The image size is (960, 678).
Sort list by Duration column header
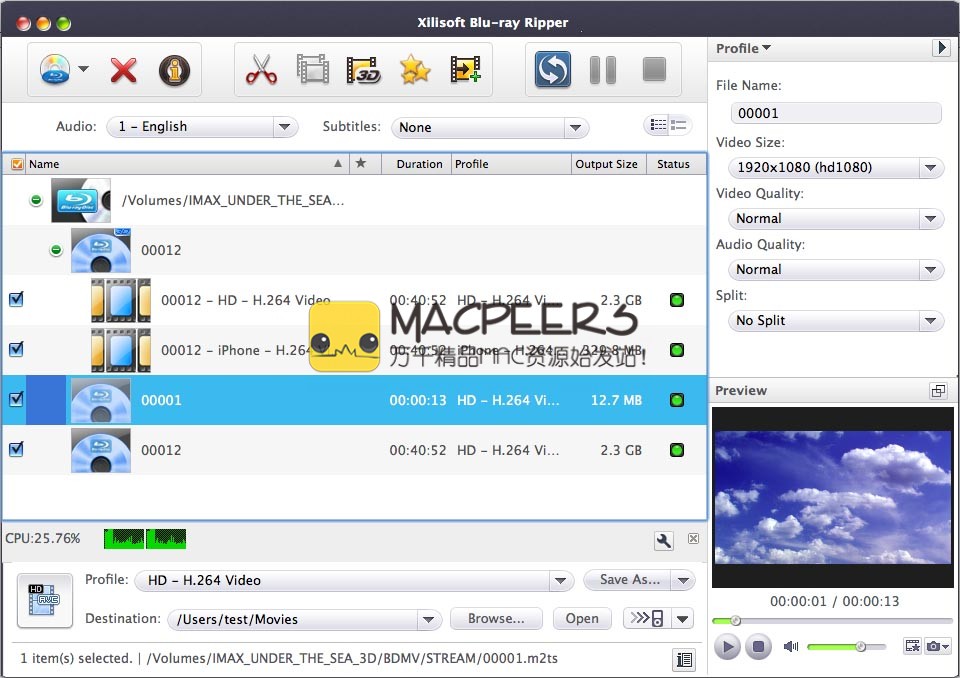pos(419,164)
